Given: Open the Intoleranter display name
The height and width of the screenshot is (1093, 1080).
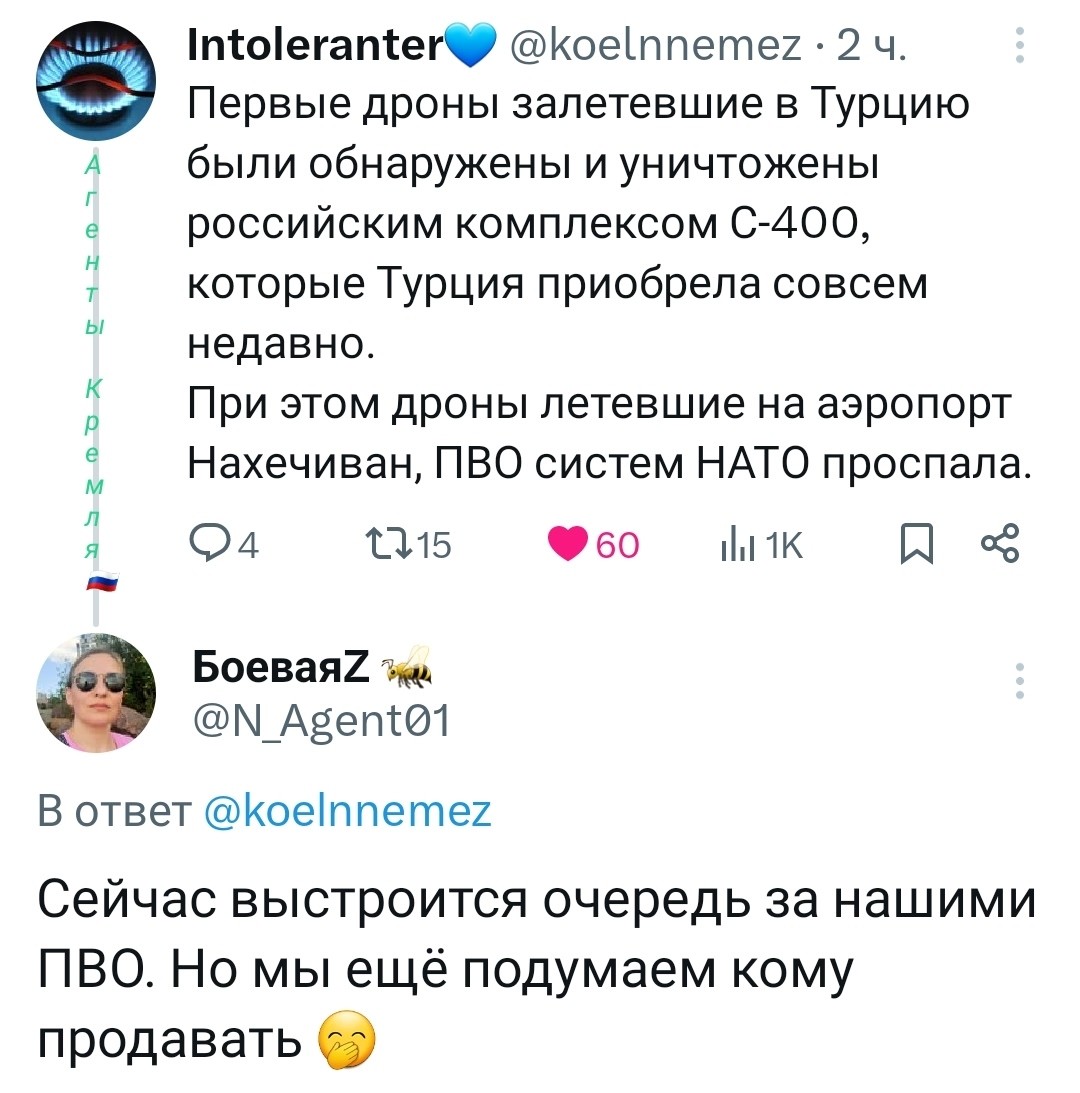Looking at the screenshot, I should click(314, 46).
